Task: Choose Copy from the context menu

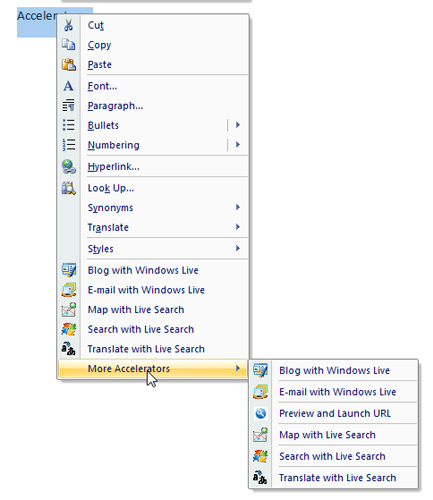Action: [x=153, y=45]
